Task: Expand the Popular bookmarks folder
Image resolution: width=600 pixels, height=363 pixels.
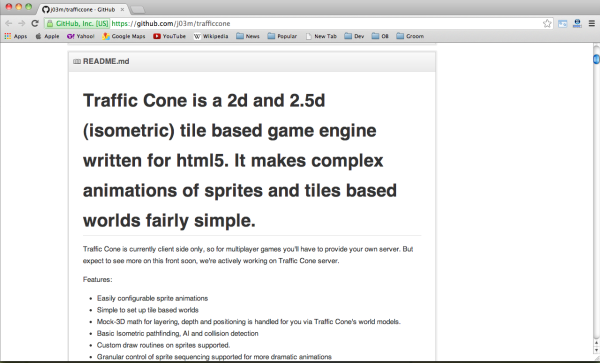Action: [282, 36]
